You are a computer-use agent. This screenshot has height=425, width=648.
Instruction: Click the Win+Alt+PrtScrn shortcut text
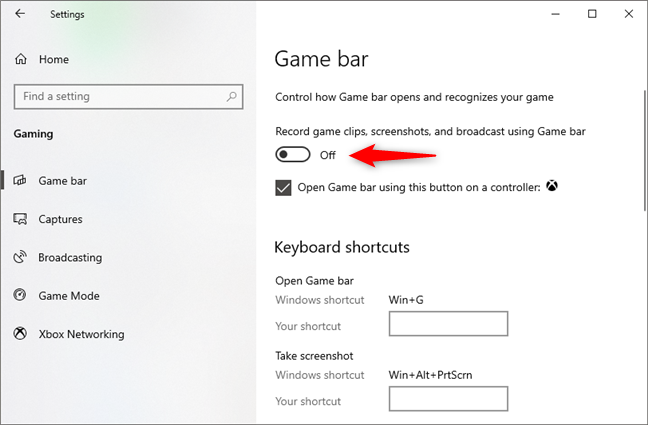(x=430, y=375)
